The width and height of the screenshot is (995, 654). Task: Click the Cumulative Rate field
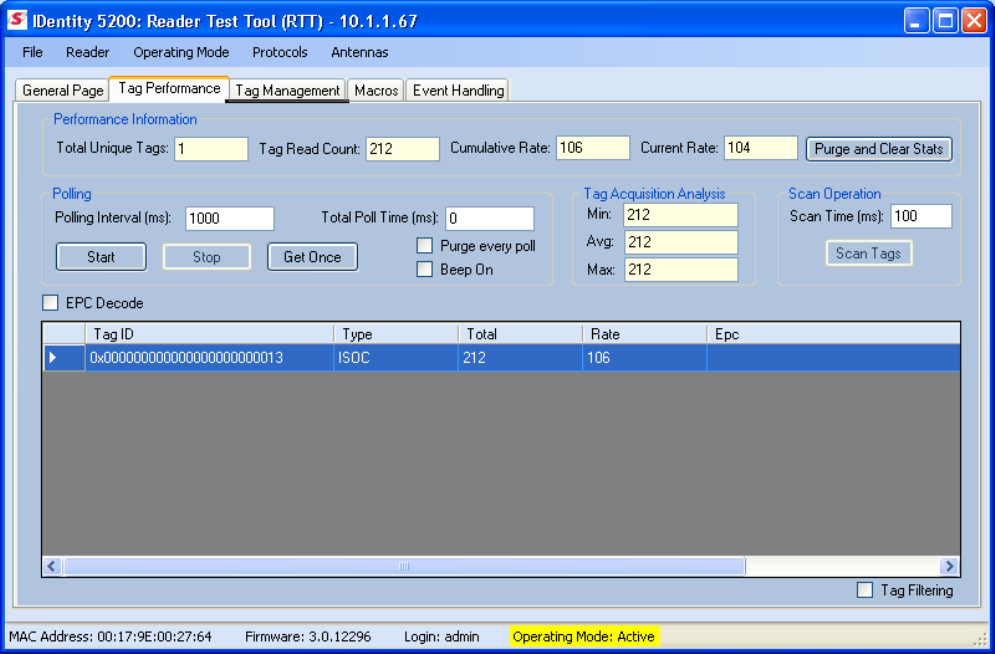(593, 148)
